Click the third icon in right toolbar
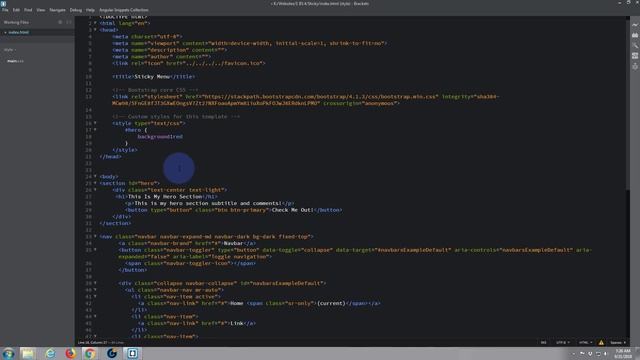This screenshot has width=640, height=360. coord(635,45)
